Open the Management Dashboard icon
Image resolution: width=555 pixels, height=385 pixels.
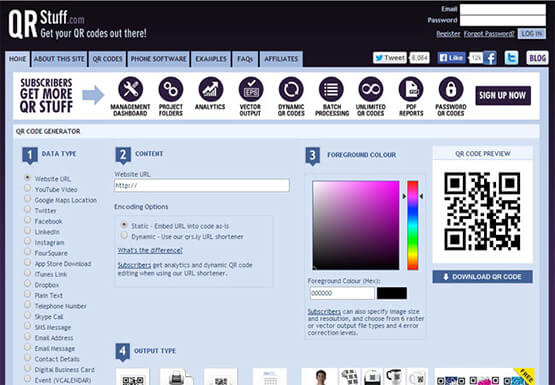131,89
